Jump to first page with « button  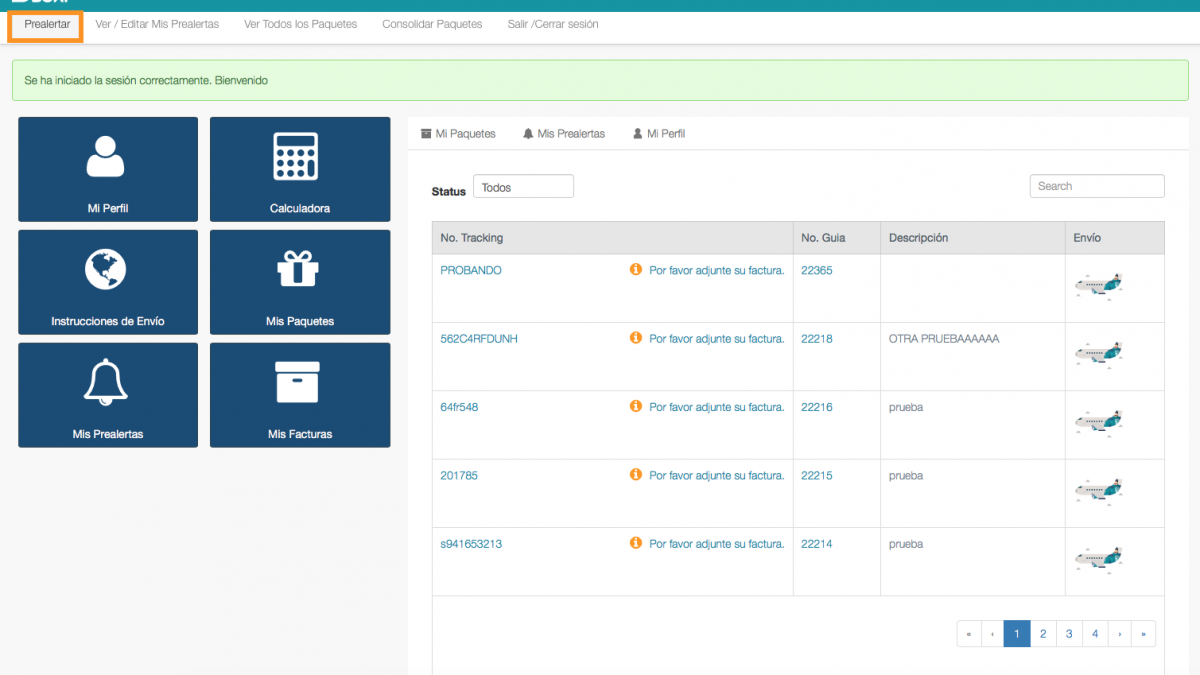969,634
